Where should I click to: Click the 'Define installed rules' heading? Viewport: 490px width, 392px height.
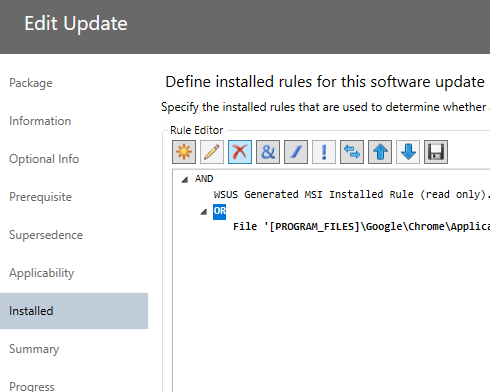tap(325, 82)
